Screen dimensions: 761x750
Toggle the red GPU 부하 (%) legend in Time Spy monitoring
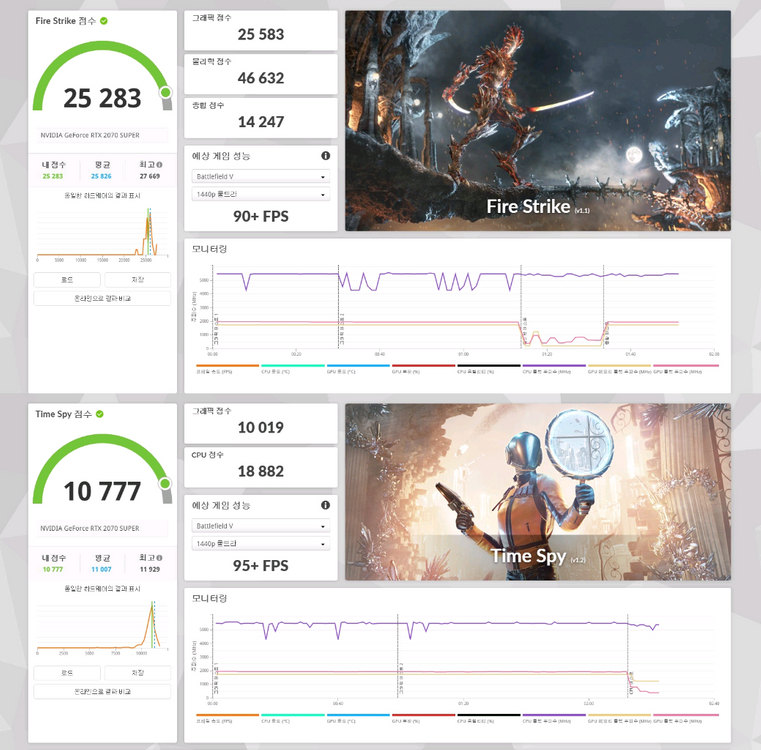pyautogui.click(x=423, y=718)
